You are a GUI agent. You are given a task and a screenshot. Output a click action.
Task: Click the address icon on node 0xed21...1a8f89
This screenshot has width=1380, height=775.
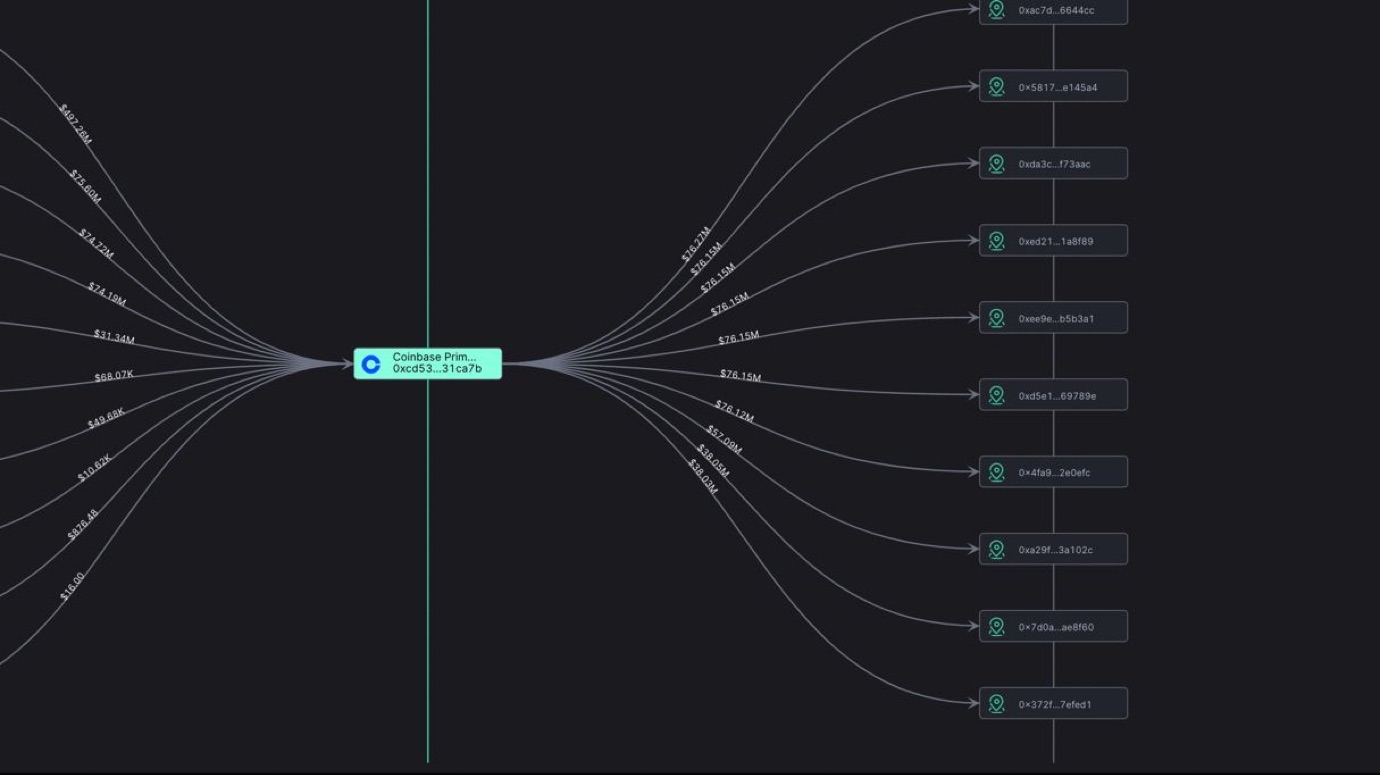click(996, 241)
